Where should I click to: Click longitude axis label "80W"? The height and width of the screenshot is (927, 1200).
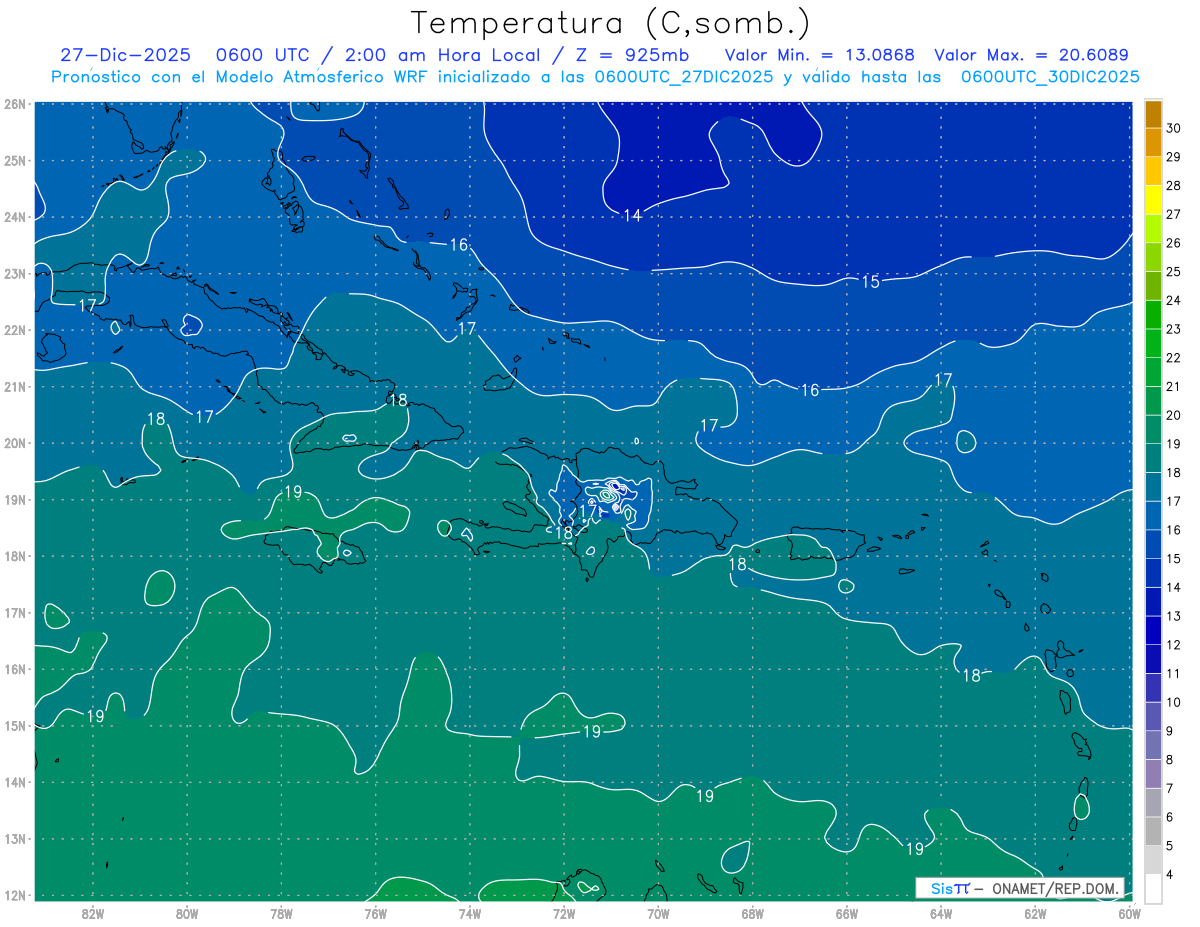pos(186,913)
